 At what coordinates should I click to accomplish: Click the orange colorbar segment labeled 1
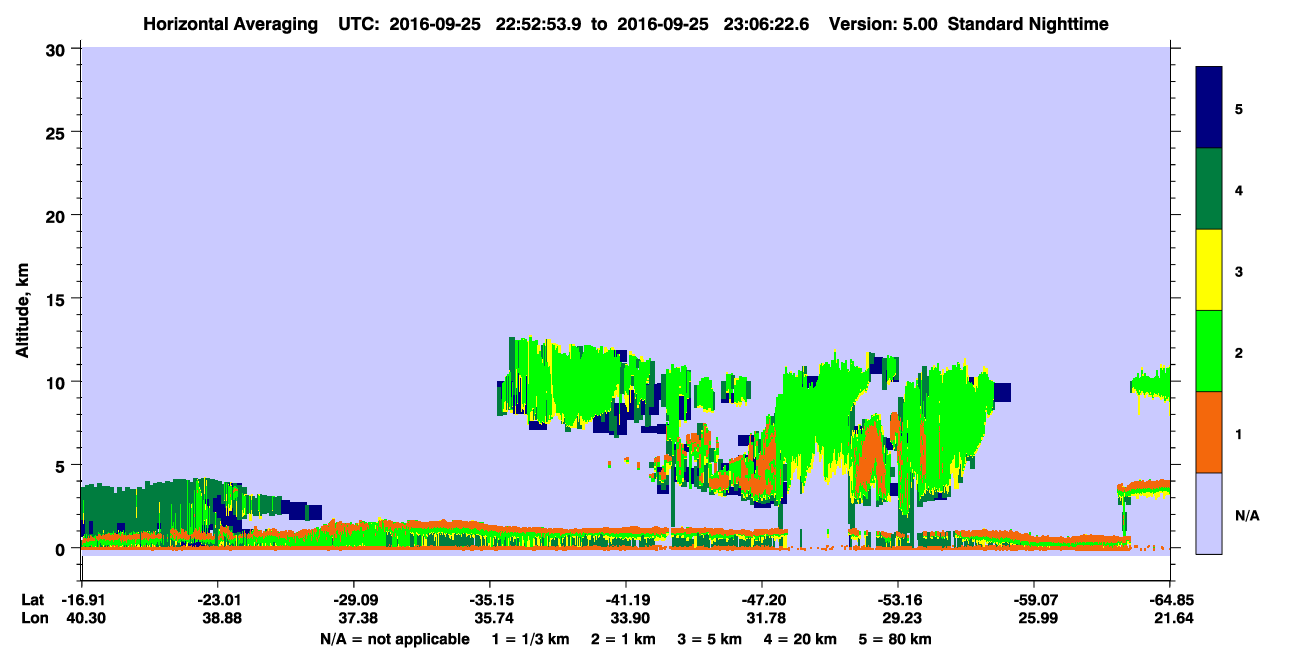(x=1209, y=432)
